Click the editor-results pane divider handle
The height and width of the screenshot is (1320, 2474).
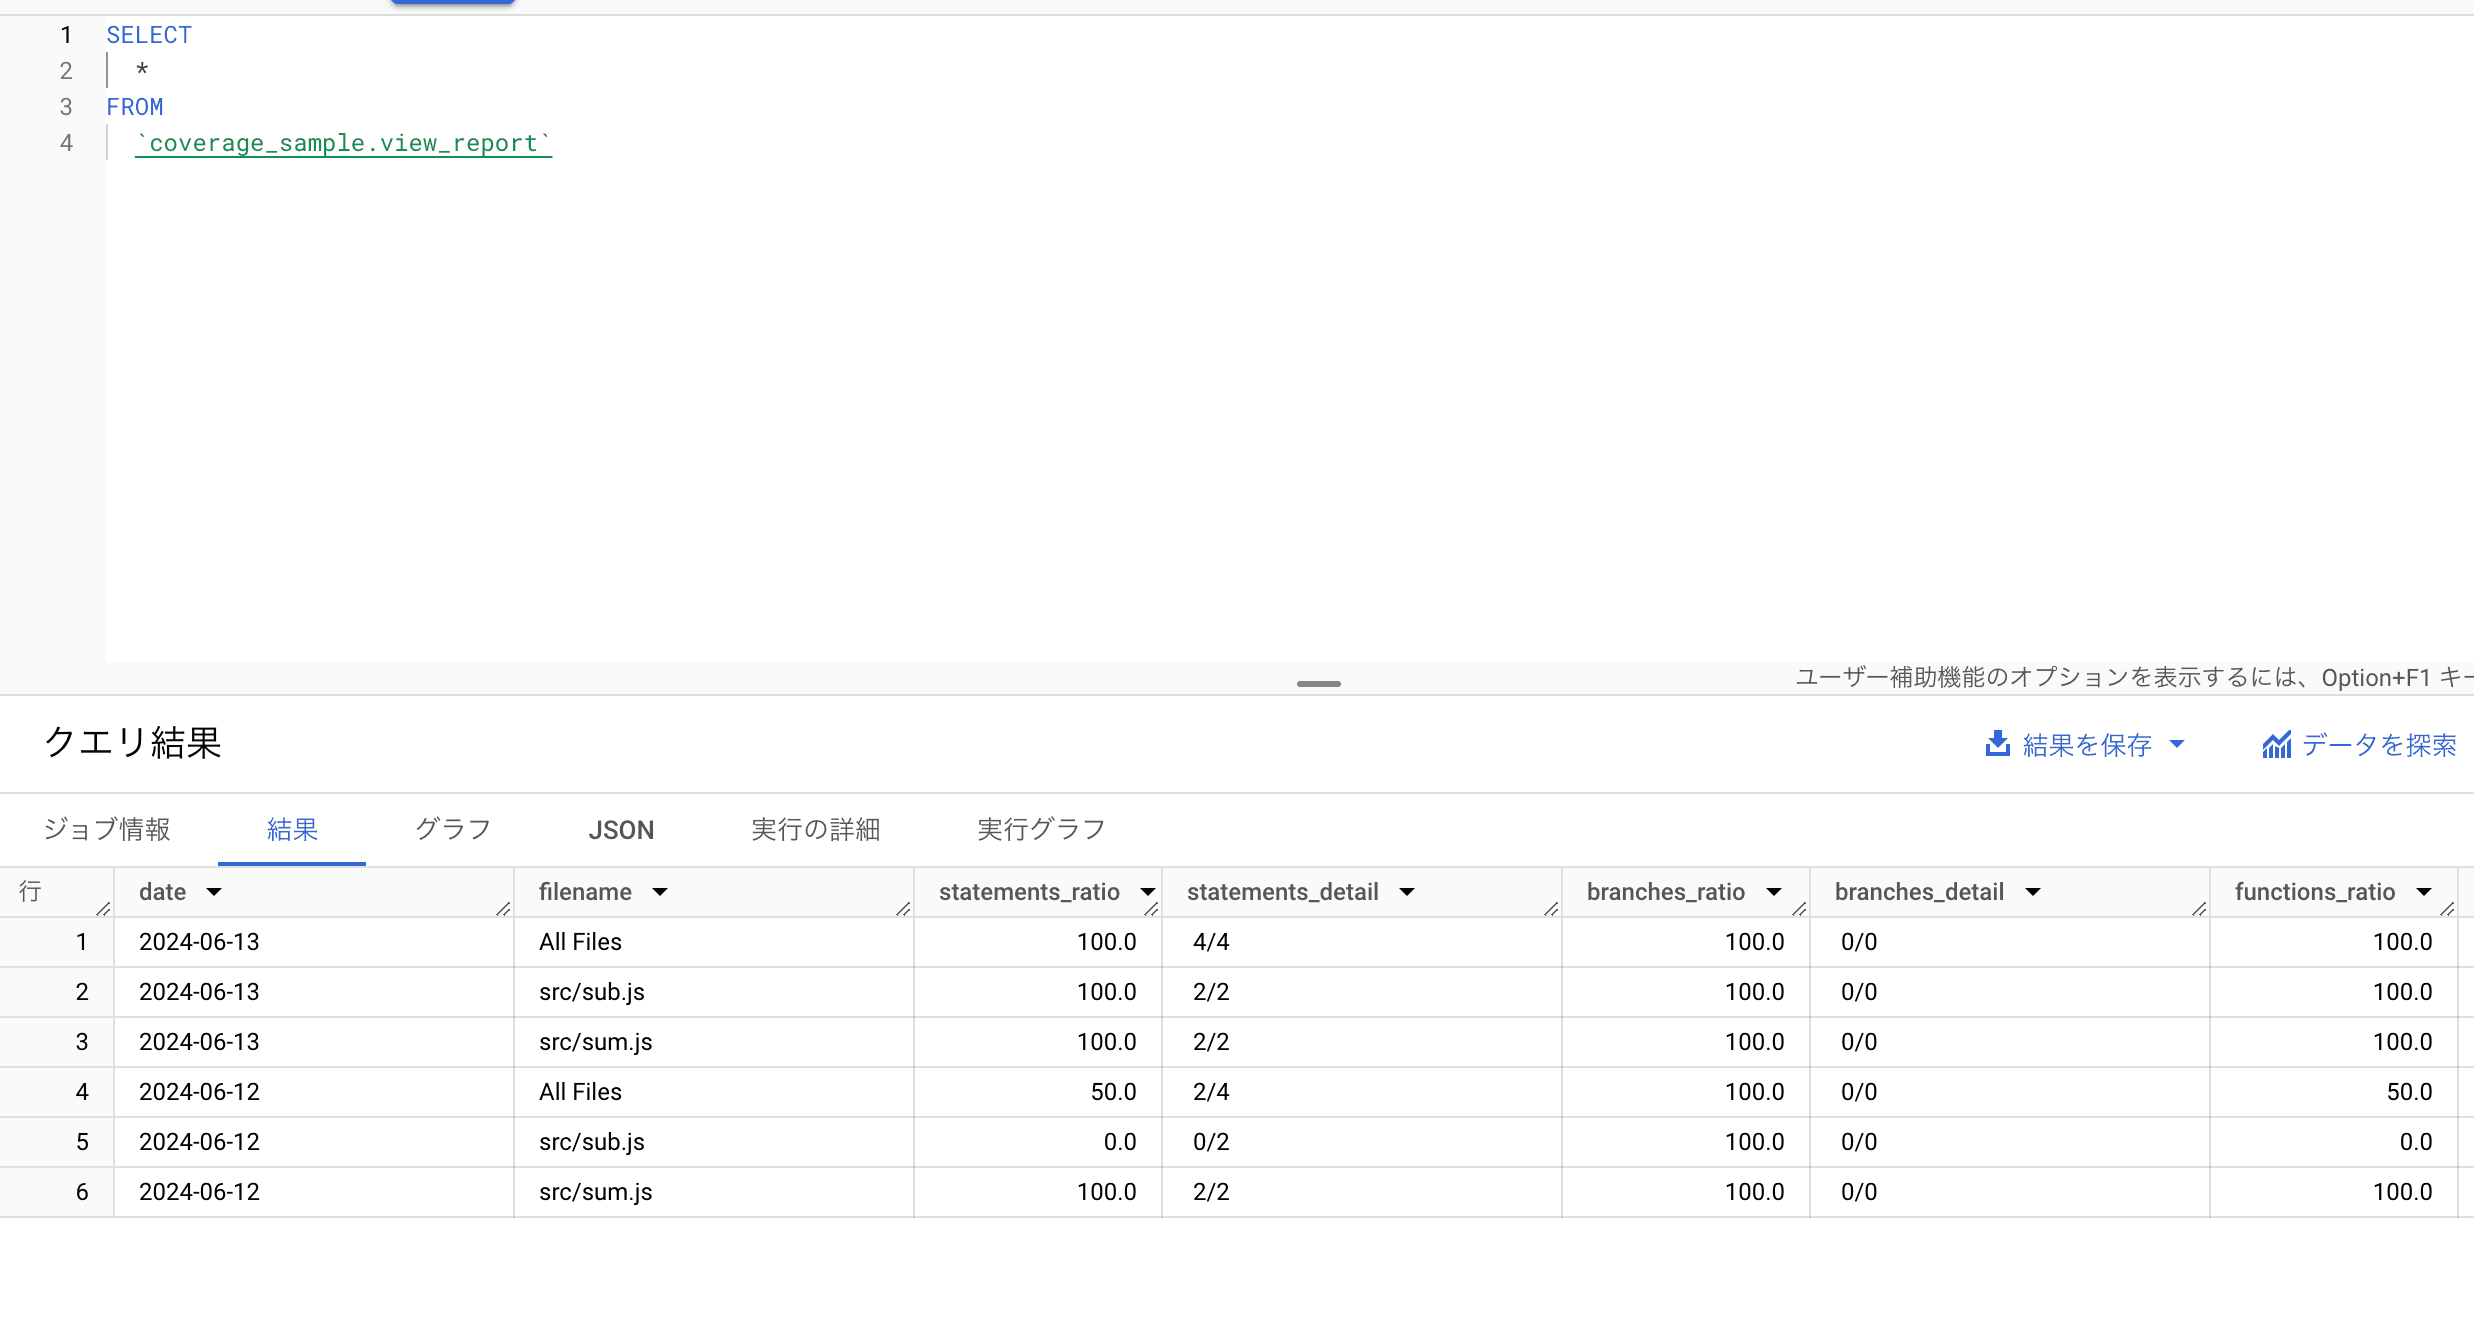tap(1318, 684)
